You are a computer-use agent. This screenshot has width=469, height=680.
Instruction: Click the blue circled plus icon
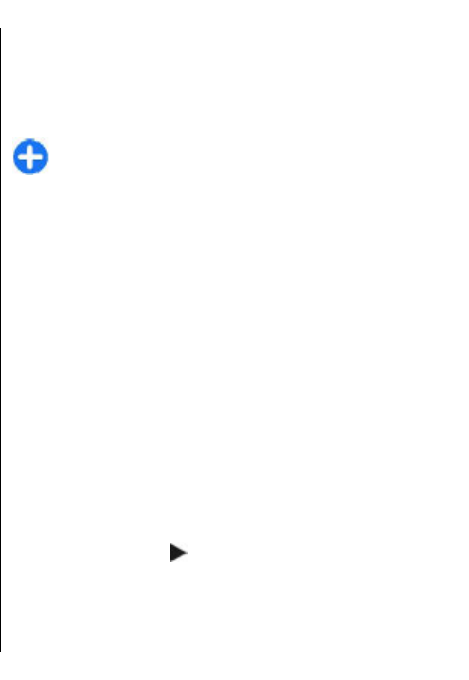(30, 157)
